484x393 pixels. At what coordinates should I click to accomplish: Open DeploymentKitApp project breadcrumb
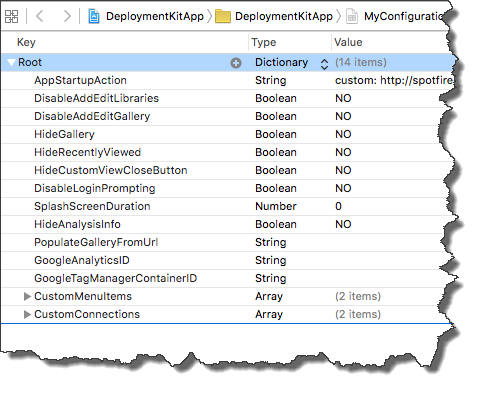(x=155, y=16)
